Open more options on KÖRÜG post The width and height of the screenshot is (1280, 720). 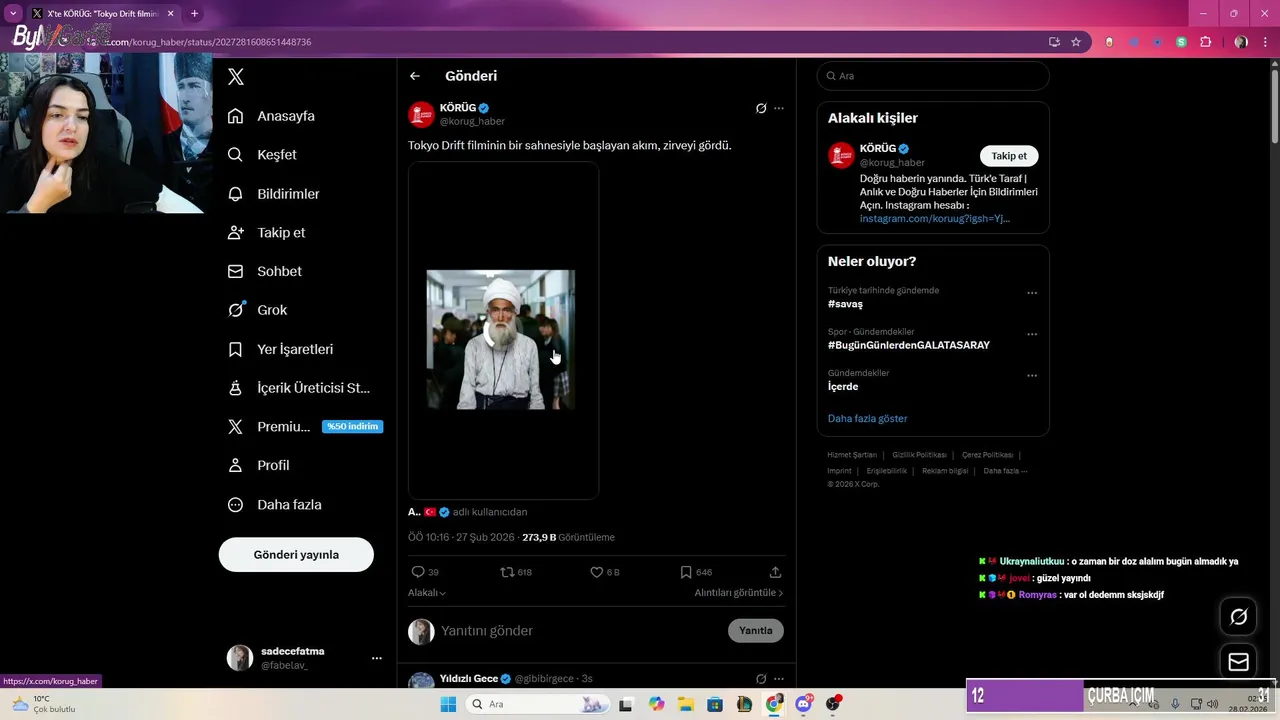coord(779,108)
